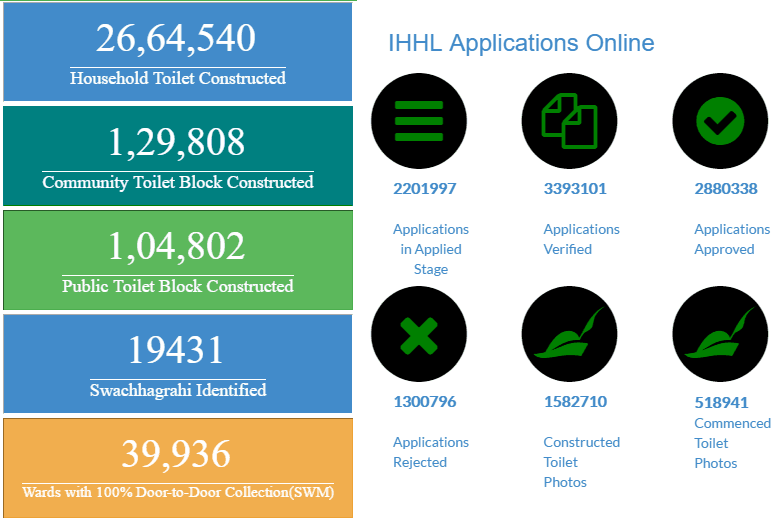This screenshot has height=524, width=784.
Task: Open the 2880338 approved applications count
Action: click(x=726, y=188)
